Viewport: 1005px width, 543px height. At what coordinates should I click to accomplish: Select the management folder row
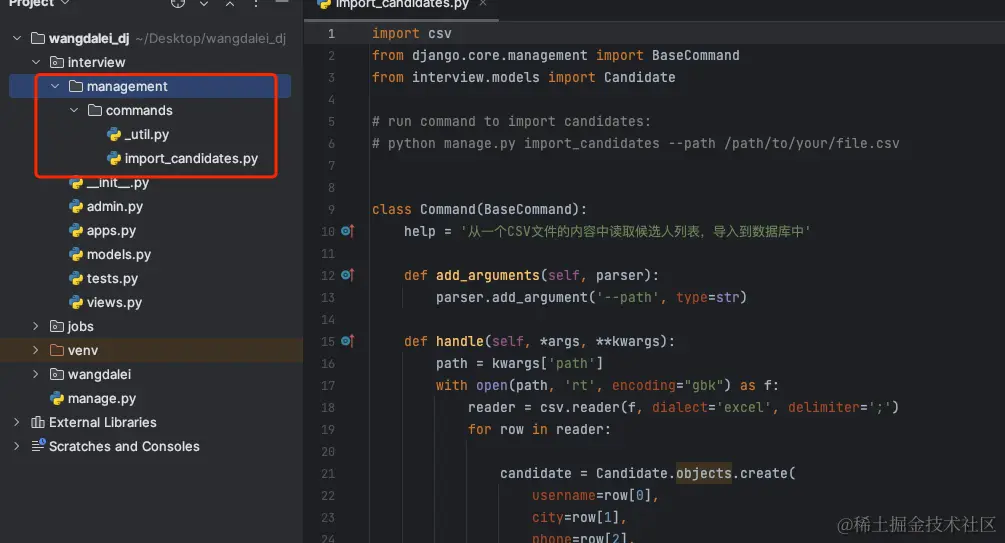tap(150, 86)
